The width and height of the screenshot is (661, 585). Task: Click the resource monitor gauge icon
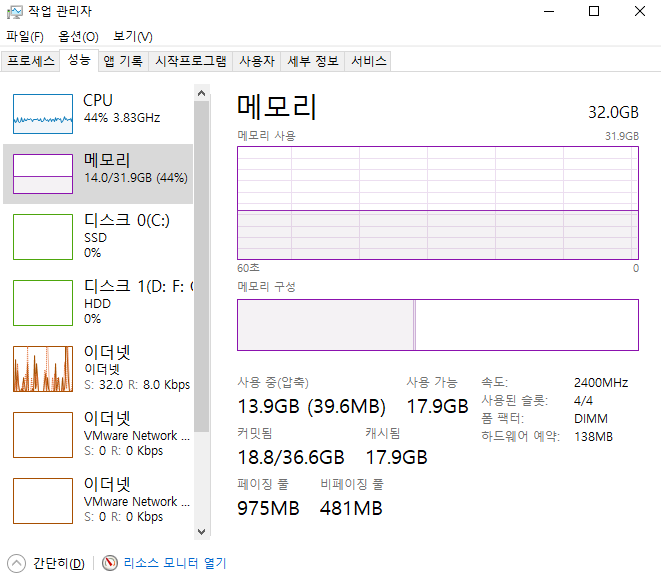(110, 563)
